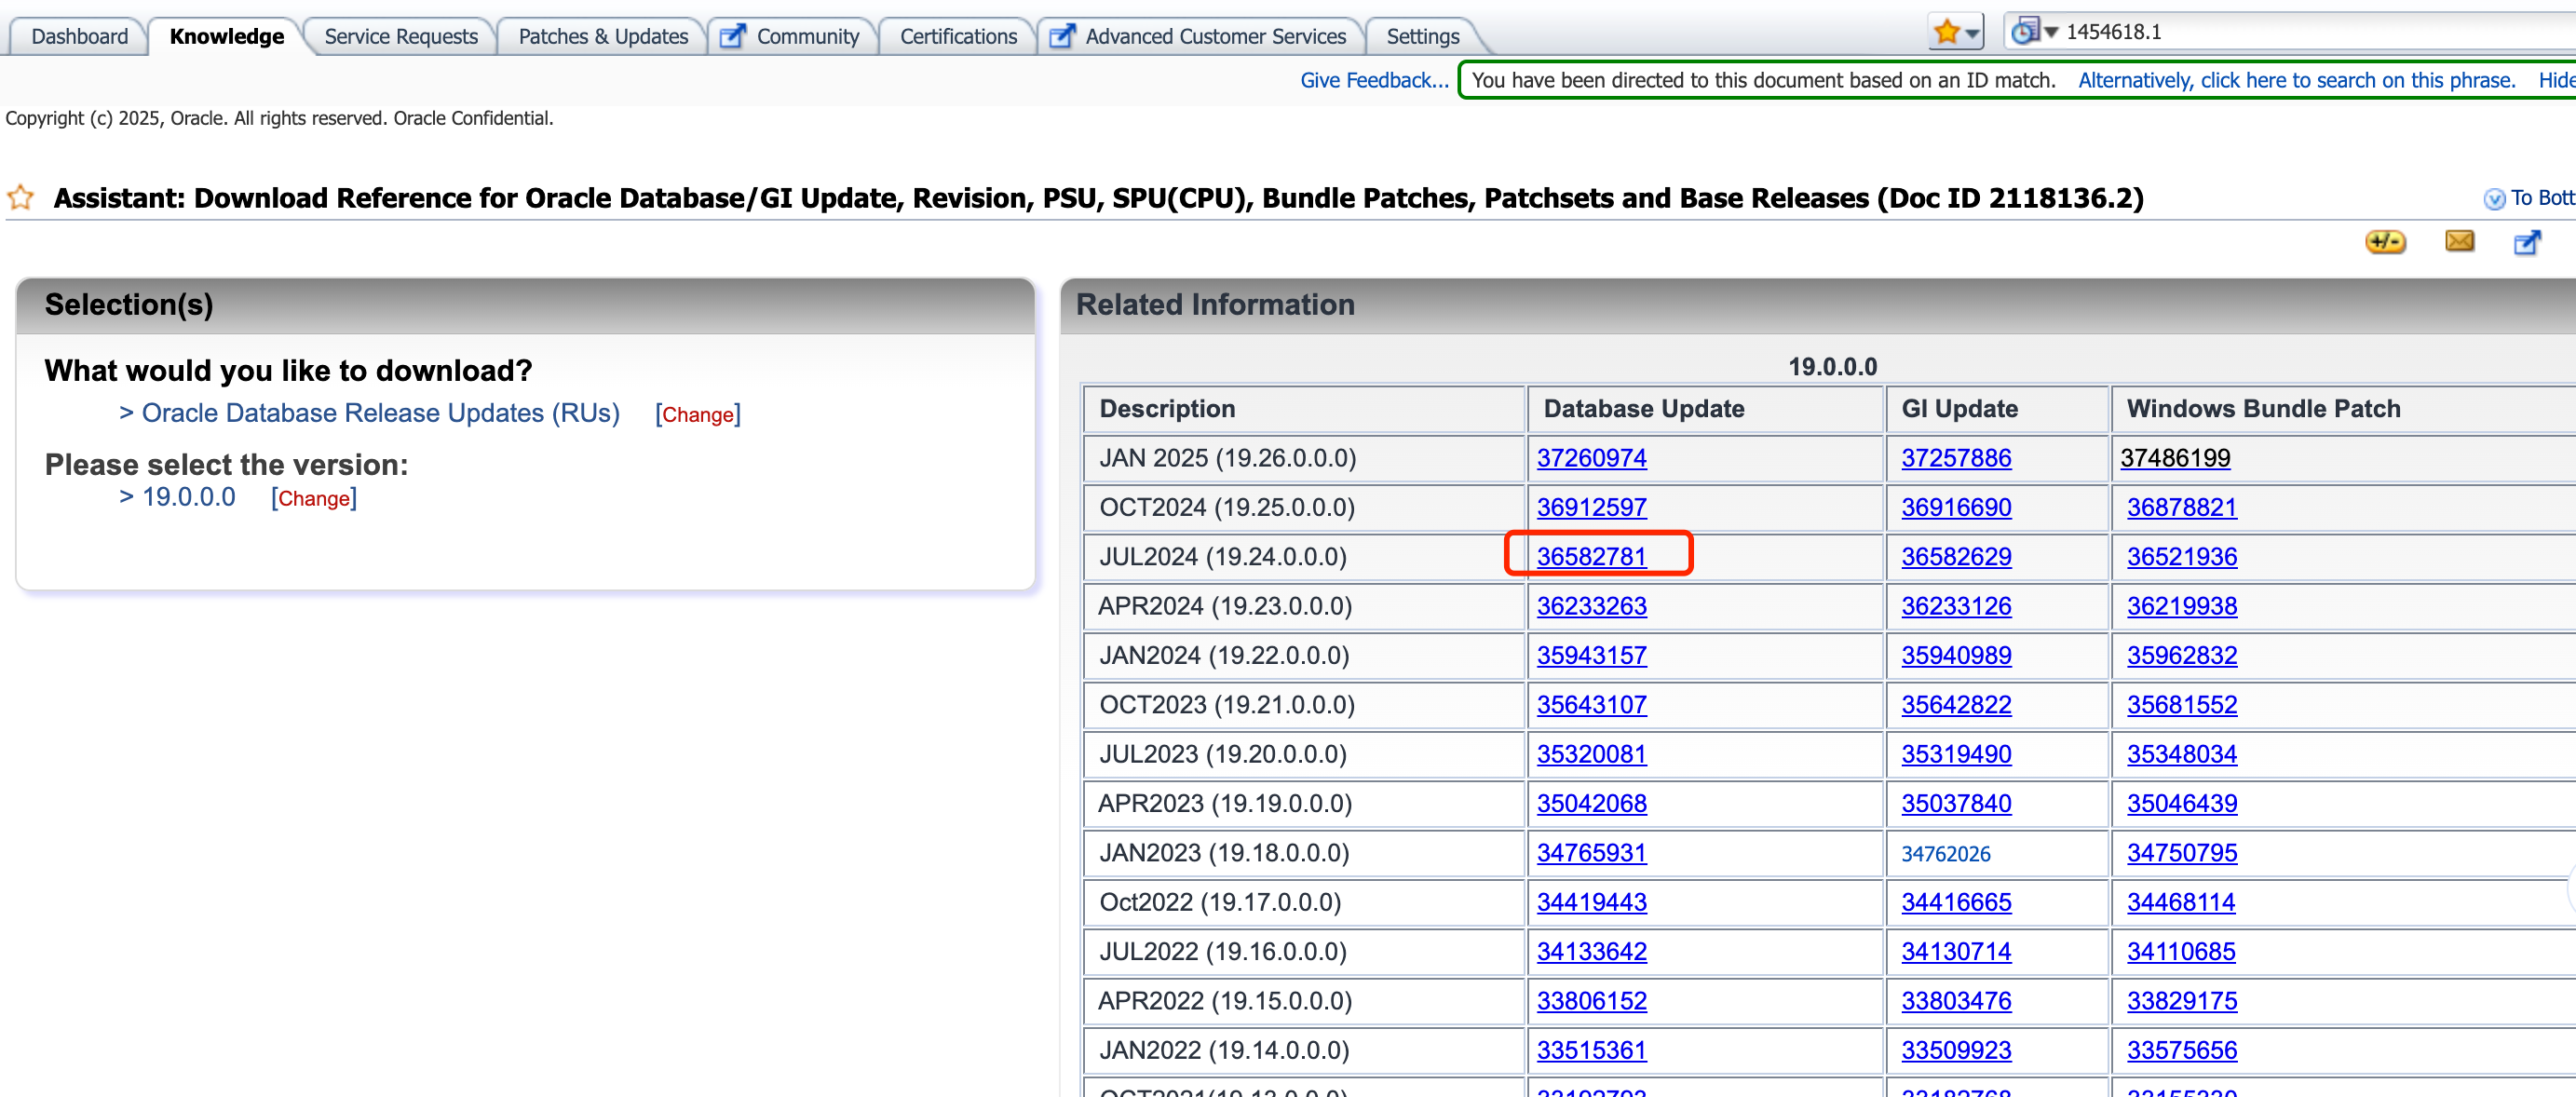Open Database Update patch 36912597
2576x1097 pixels.
click(1591, 507)
